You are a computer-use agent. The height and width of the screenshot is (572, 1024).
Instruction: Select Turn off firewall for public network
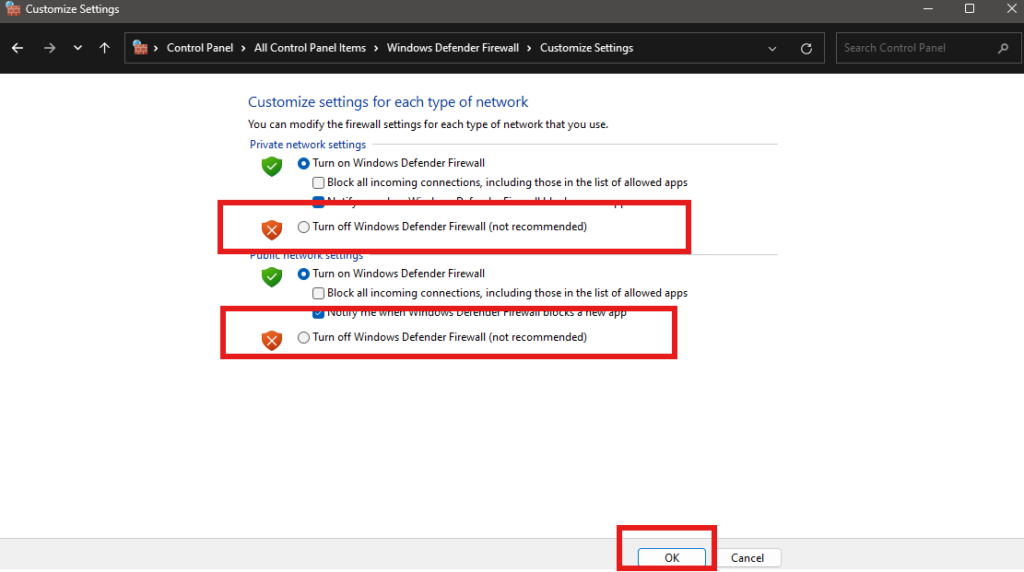click(x=304, y=338)
